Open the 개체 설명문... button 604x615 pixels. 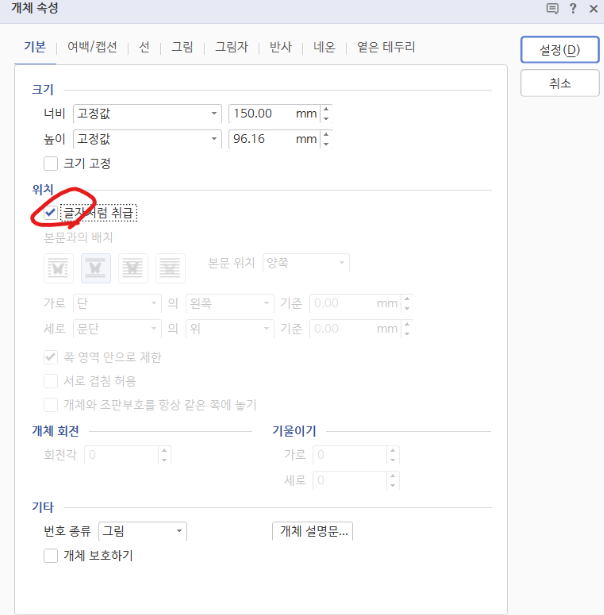coord(313,531)
